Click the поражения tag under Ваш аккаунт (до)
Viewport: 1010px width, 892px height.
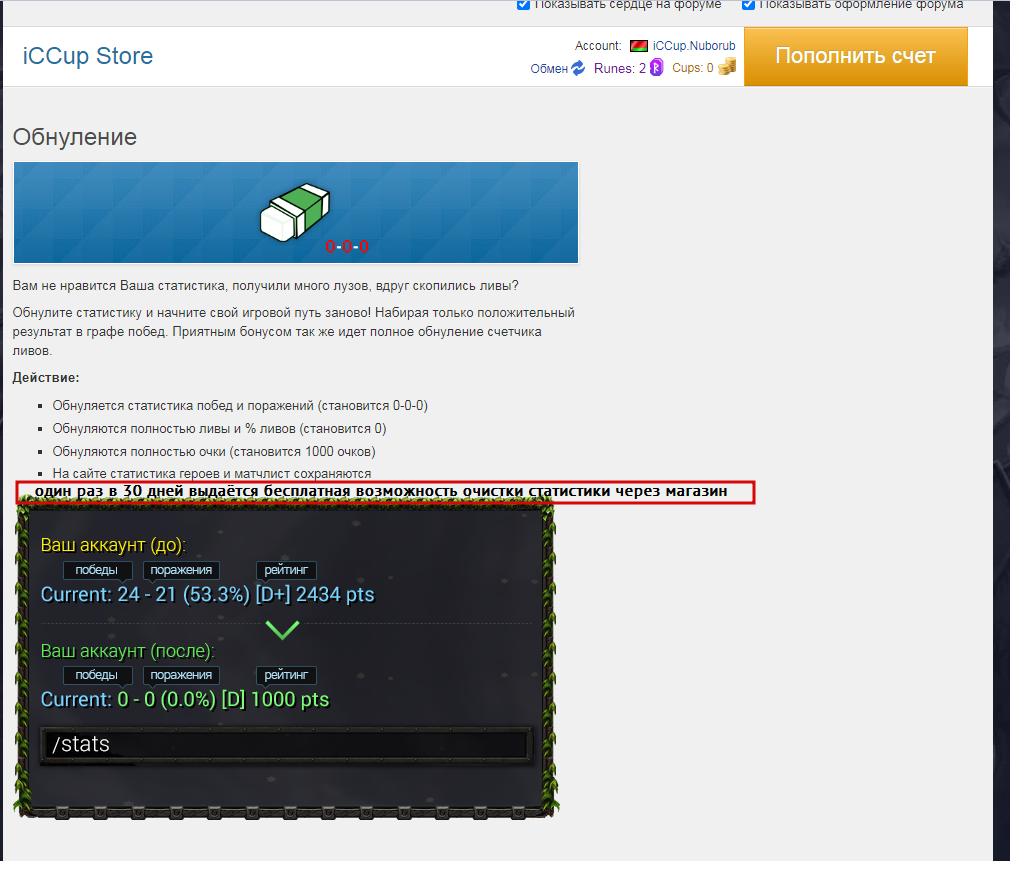pyautogui.click(x=181, y=570)
